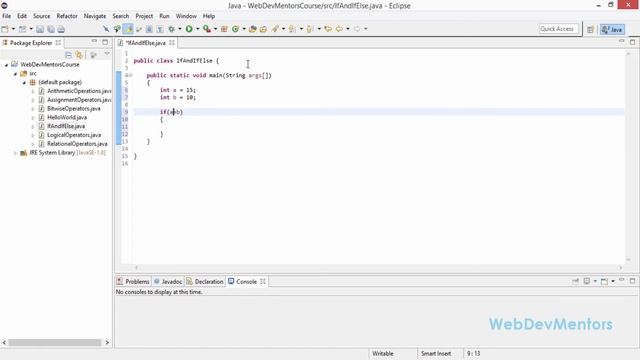
Task: Click the Open Task folder icon
Action: click(263, 29)
